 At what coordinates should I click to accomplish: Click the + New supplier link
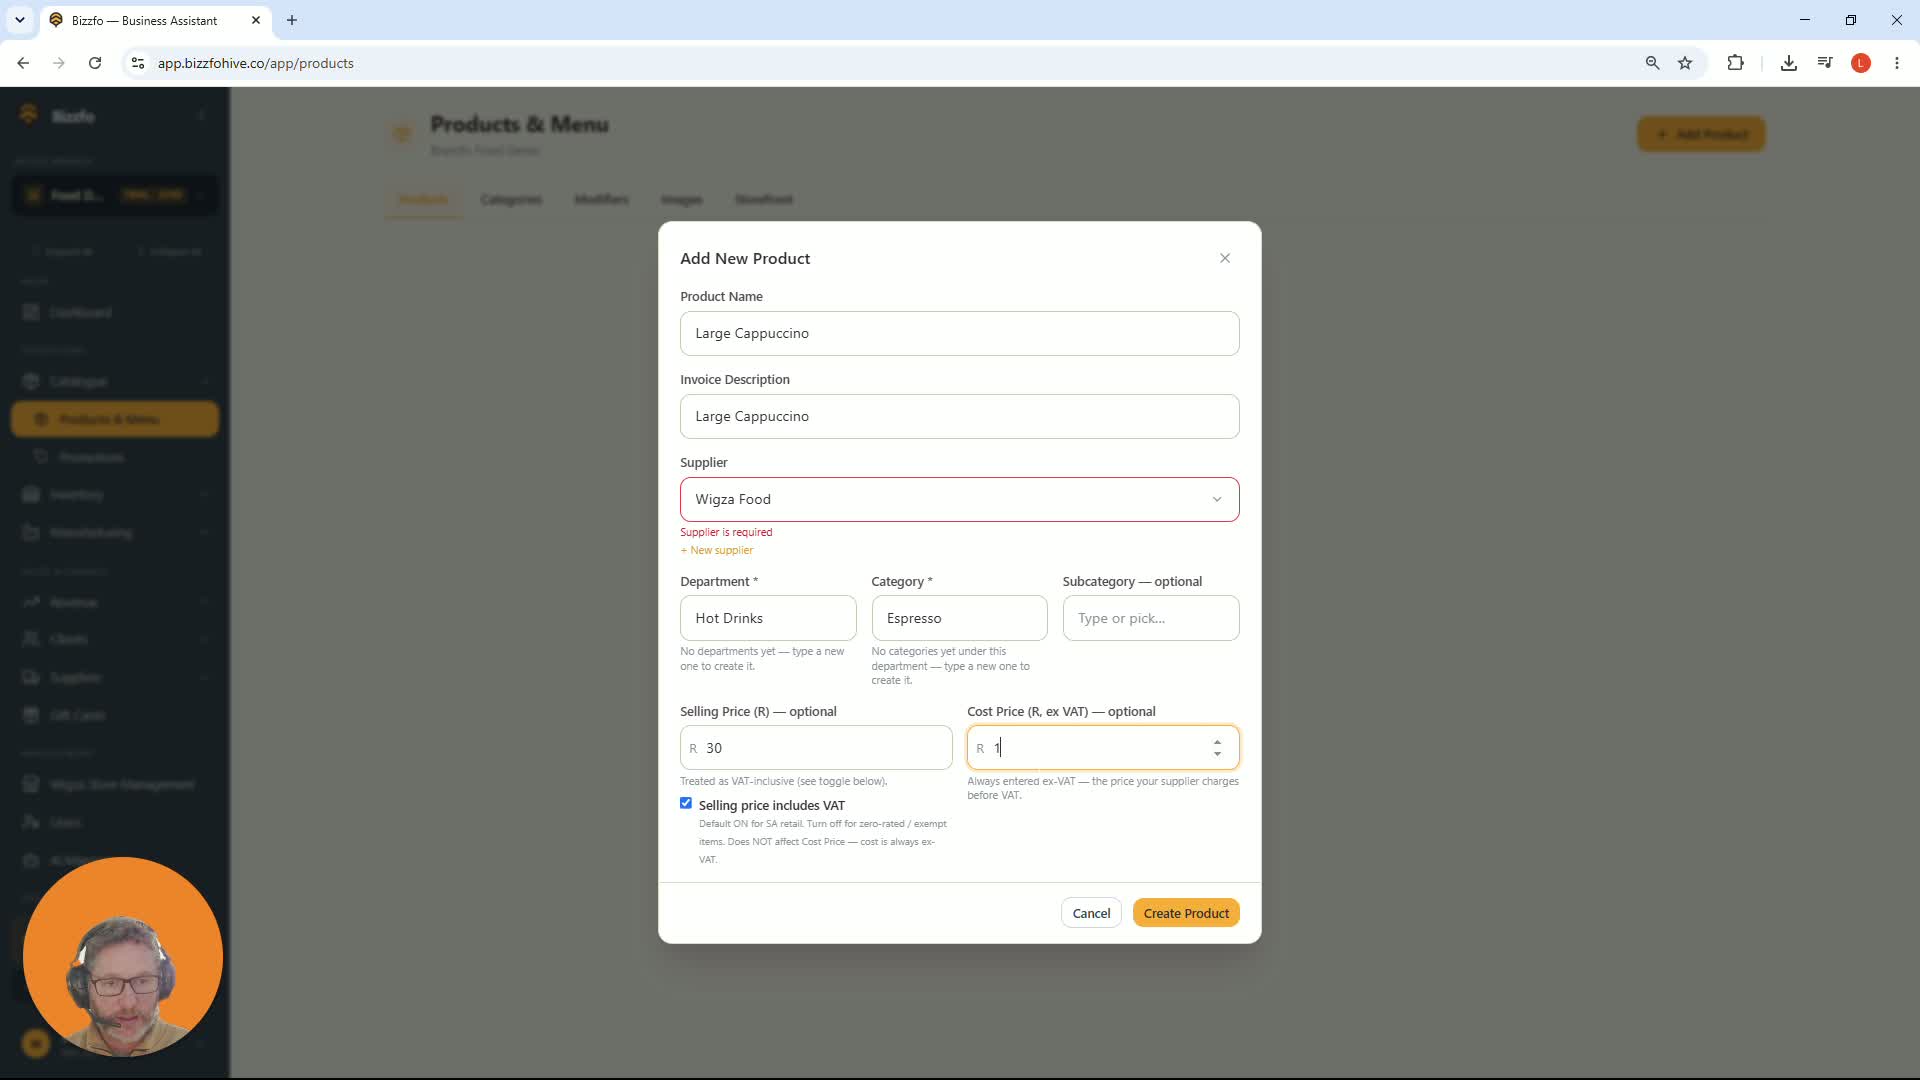point(717,550)
